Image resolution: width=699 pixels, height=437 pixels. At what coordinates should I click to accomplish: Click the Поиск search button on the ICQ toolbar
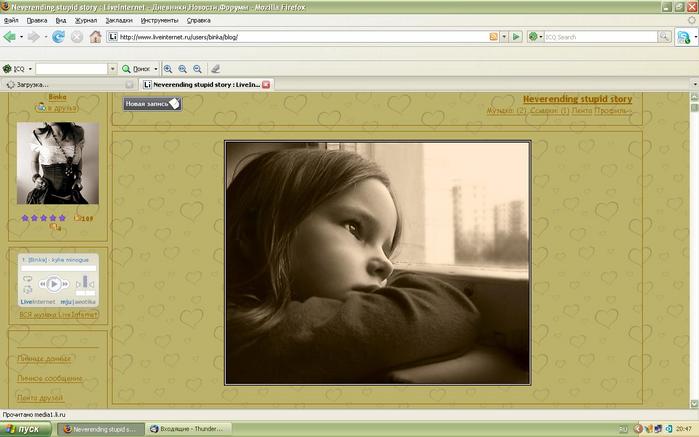coord(137,69)
